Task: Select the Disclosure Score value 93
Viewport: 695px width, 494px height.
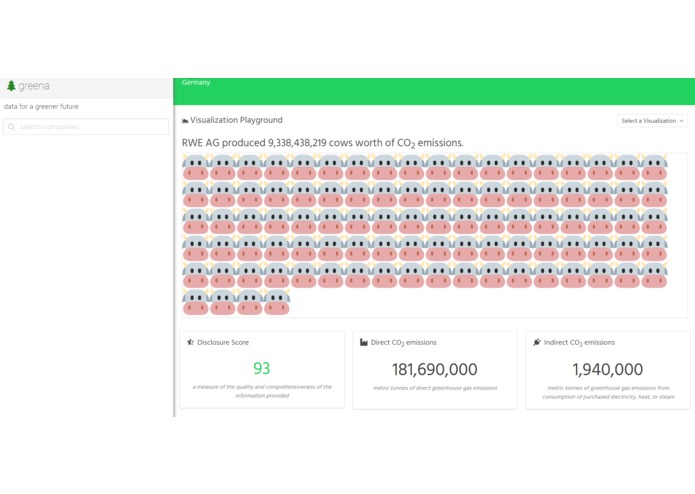Action: click(262, 368)
